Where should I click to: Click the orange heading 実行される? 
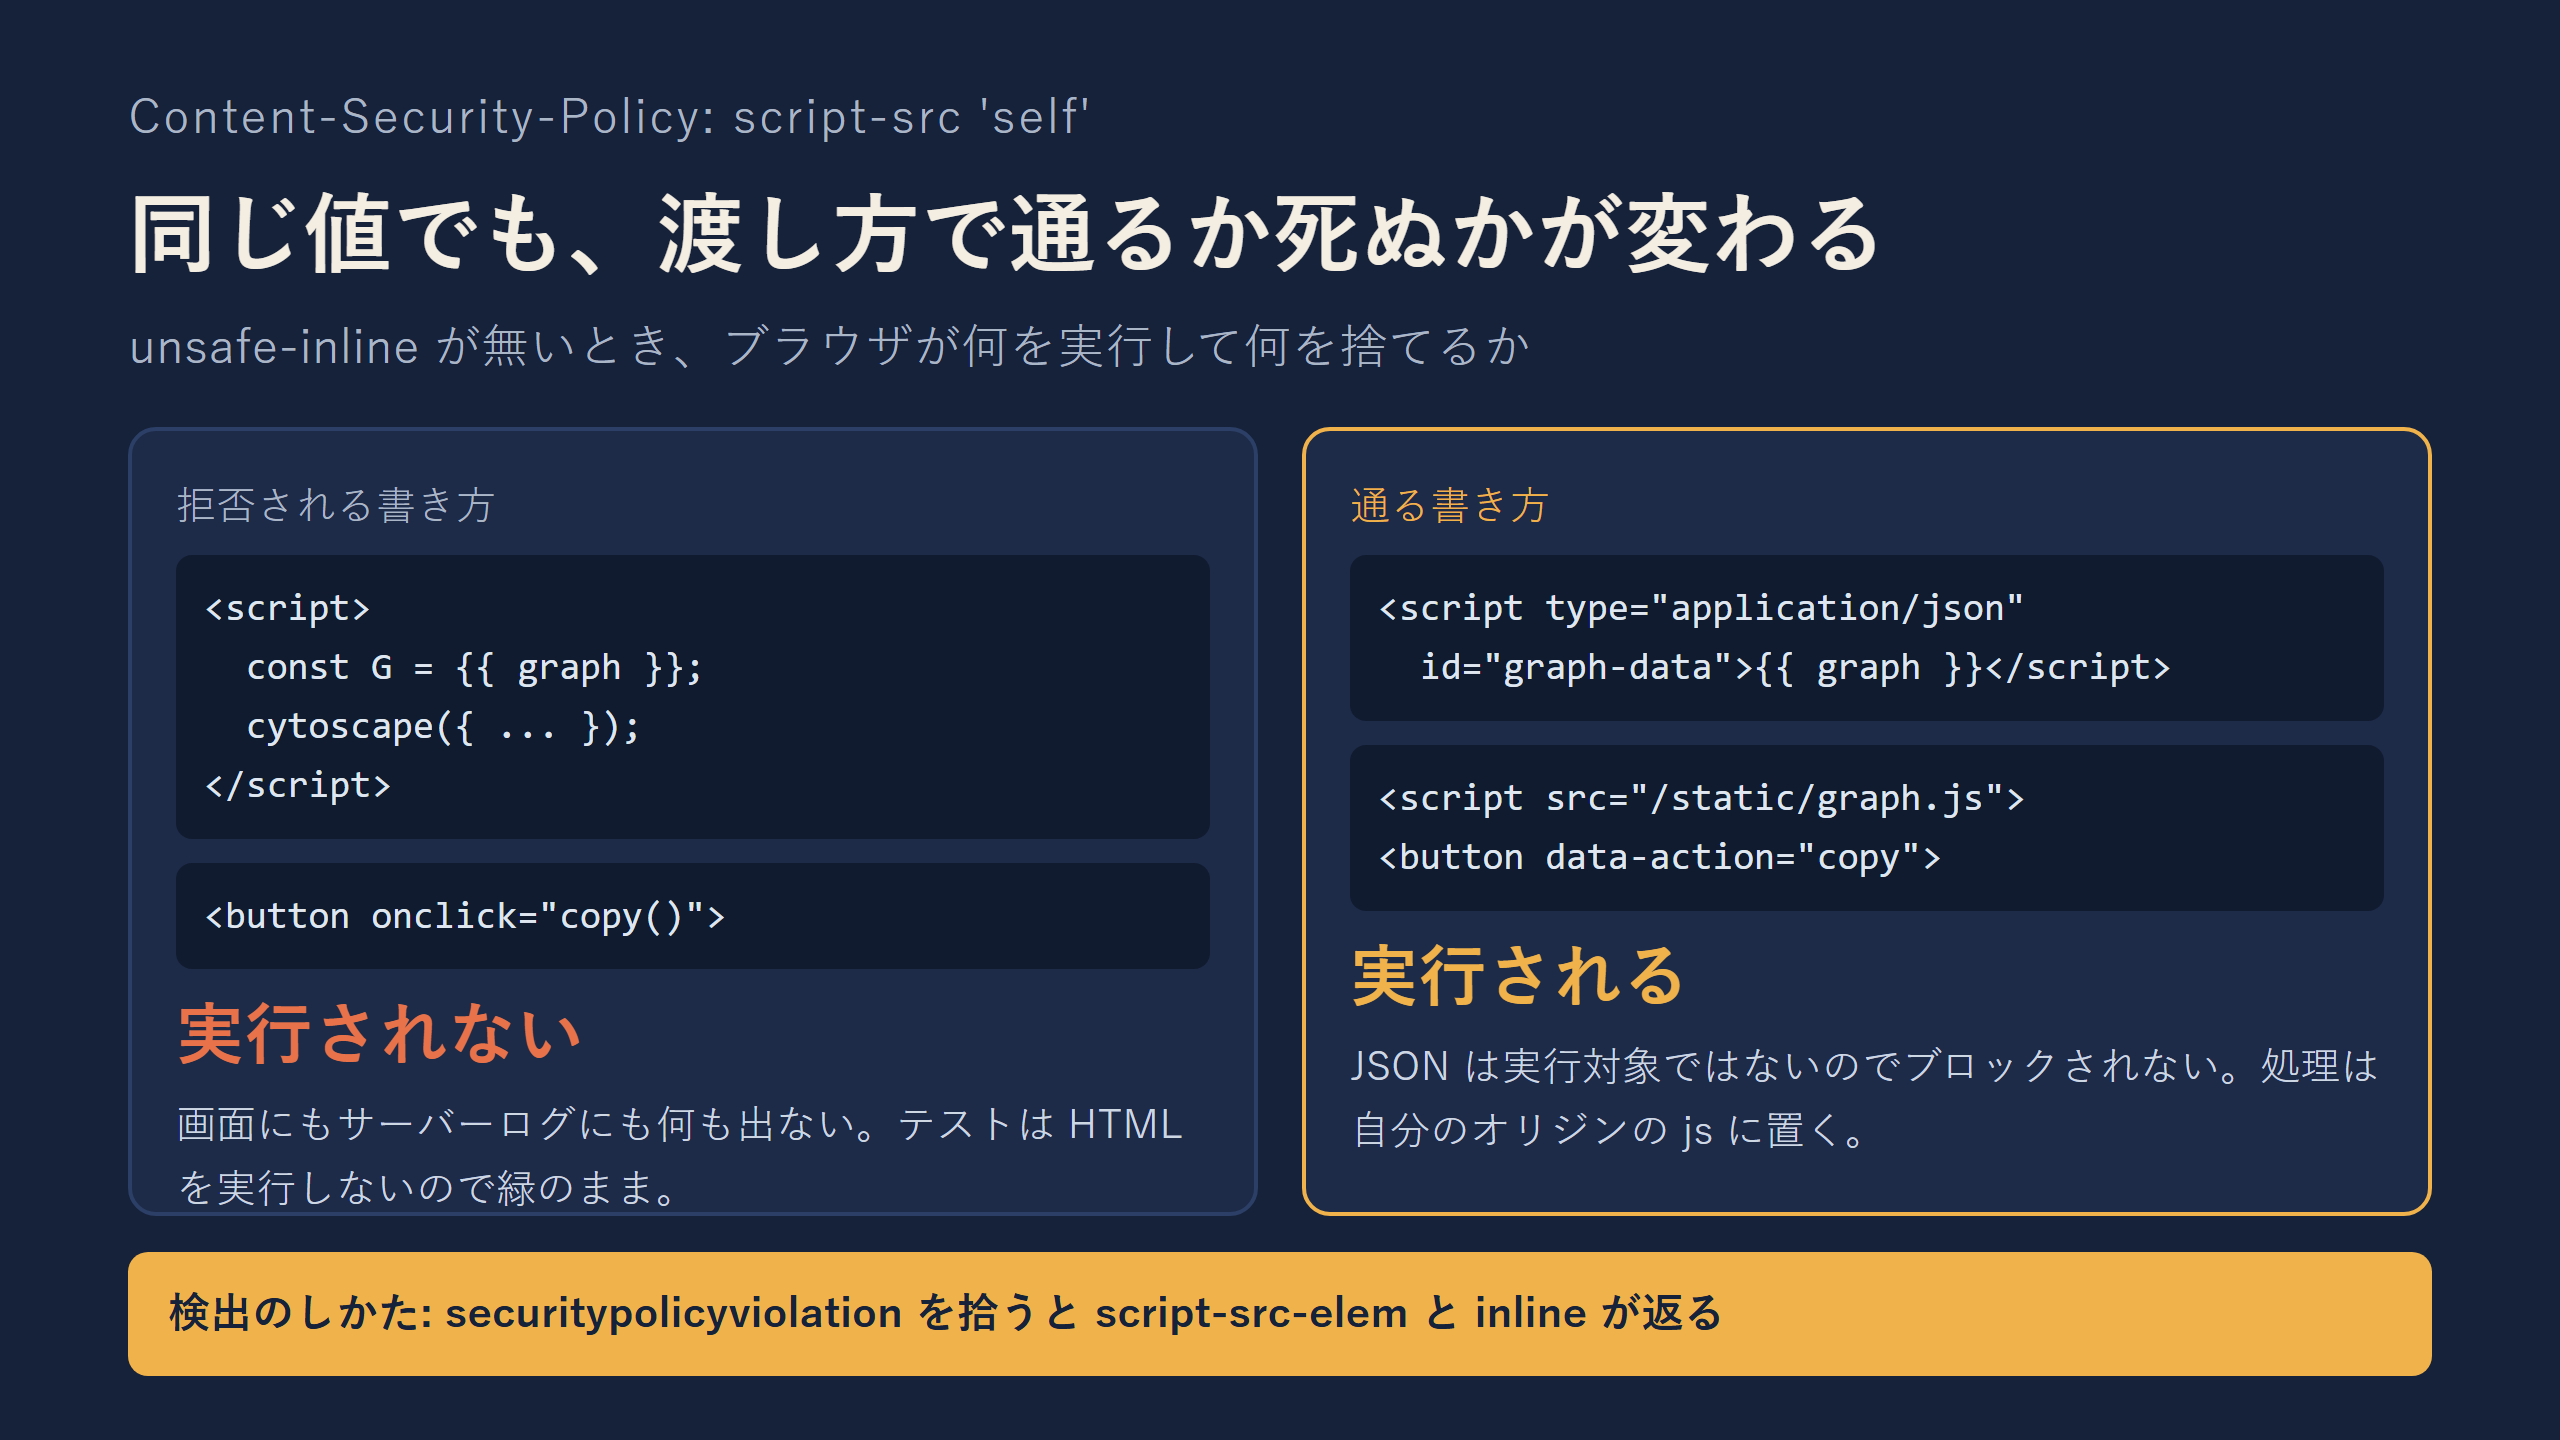click(1519, 976)
